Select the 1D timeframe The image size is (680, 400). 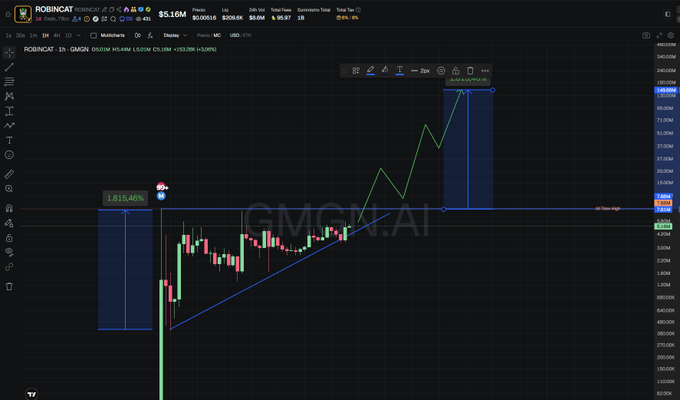[68, 36]
